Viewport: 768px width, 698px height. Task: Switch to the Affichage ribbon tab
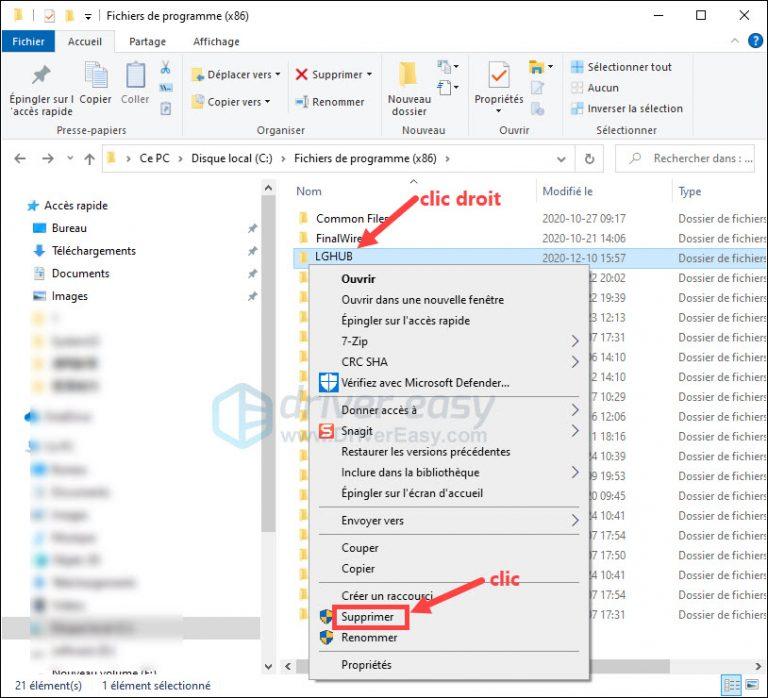[x=216, y=42]
